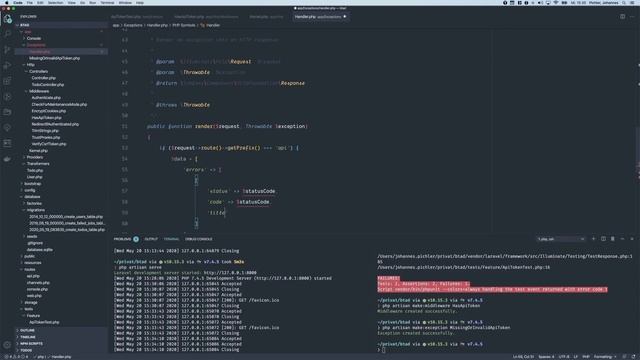Open web.php routes file
This screenshot has width=640, height=360.
34,296
